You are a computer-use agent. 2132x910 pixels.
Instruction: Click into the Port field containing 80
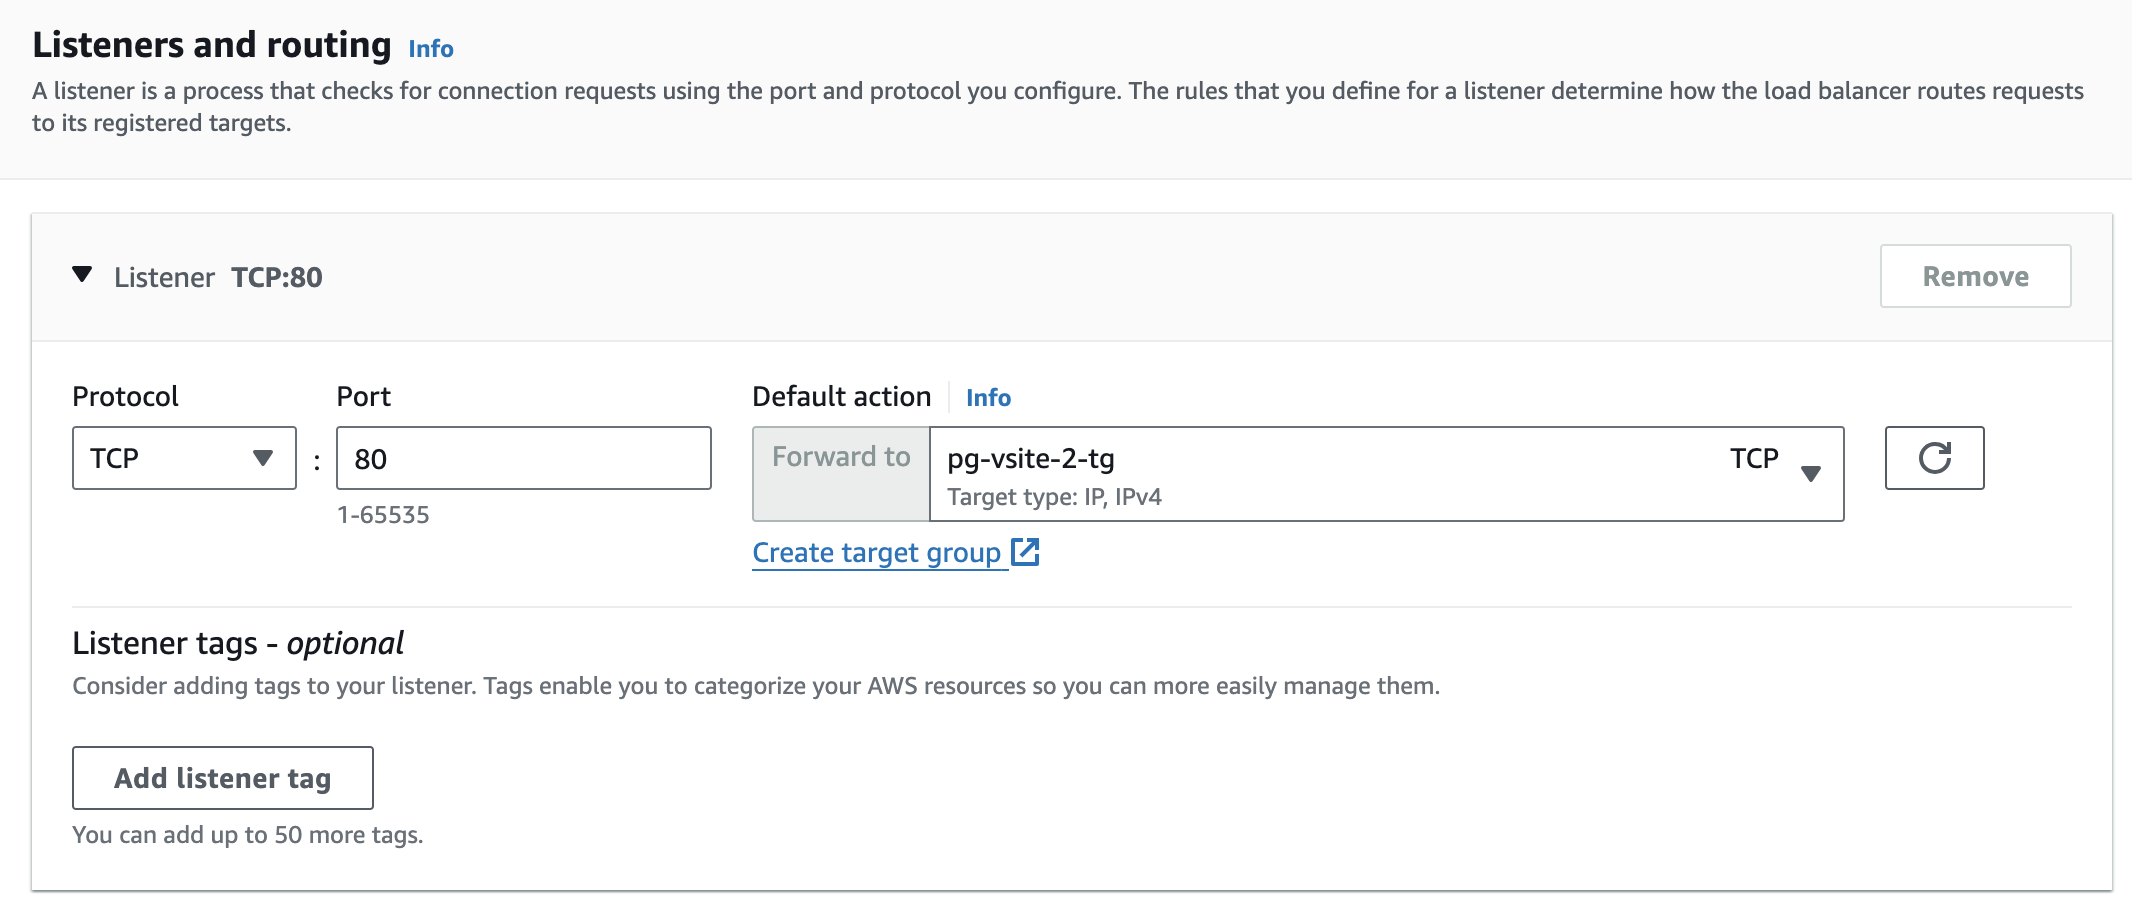pos(523,458)
